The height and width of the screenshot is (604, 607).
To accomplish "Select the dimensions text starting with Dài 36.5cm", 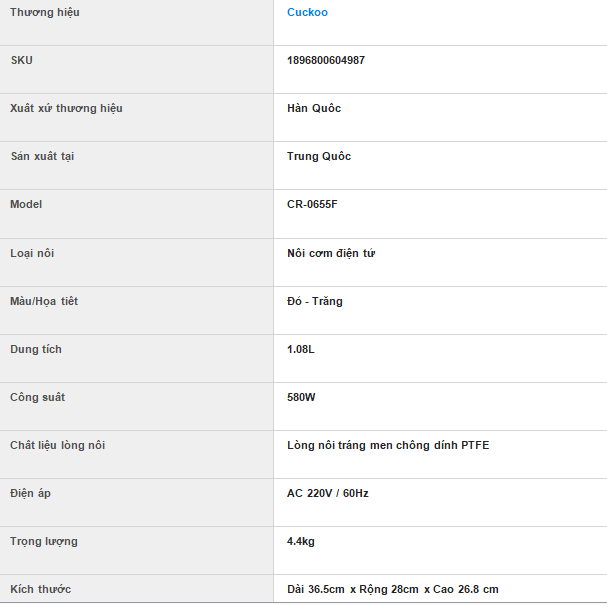I will click(392, 589).
